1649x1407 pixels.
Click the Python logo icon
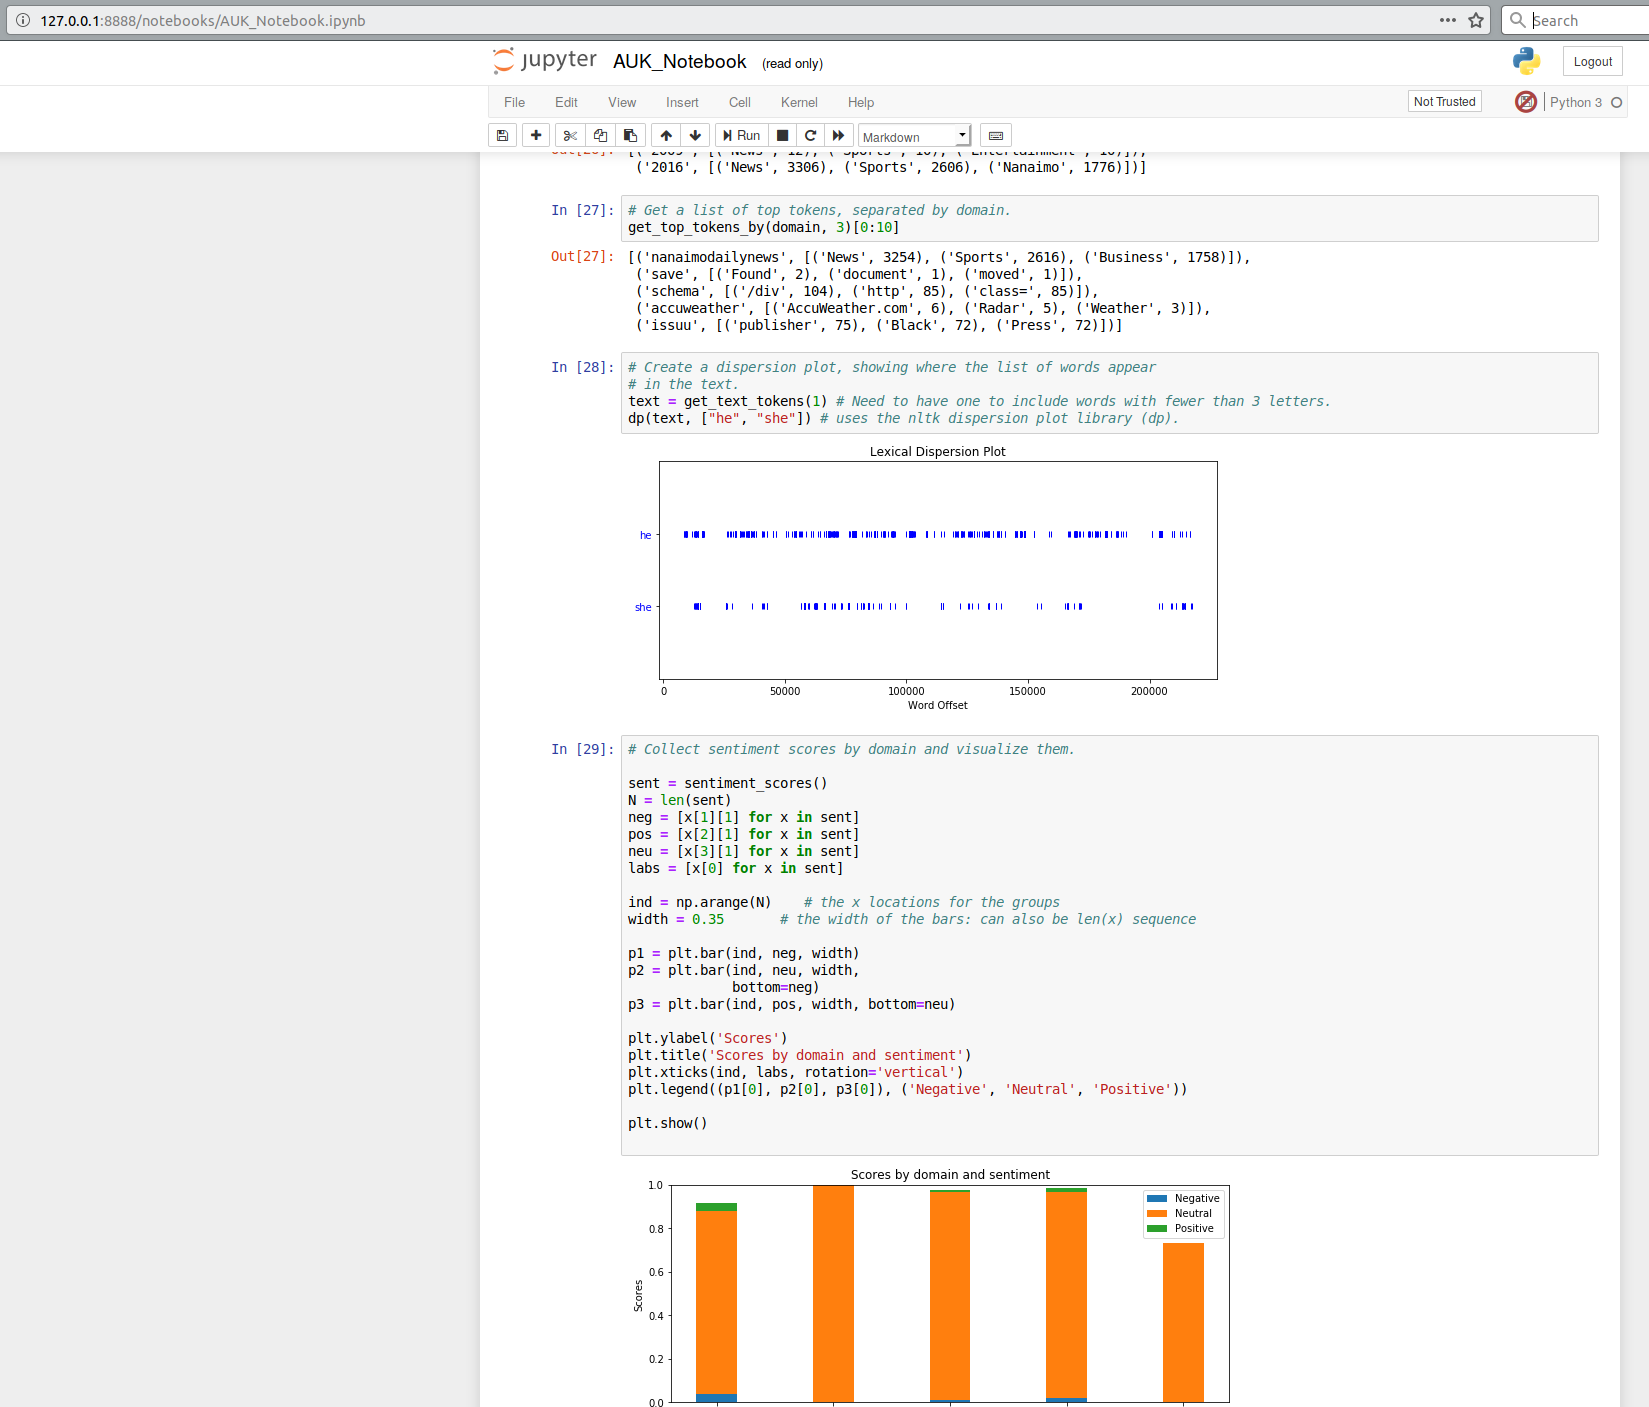(1526, 61)
